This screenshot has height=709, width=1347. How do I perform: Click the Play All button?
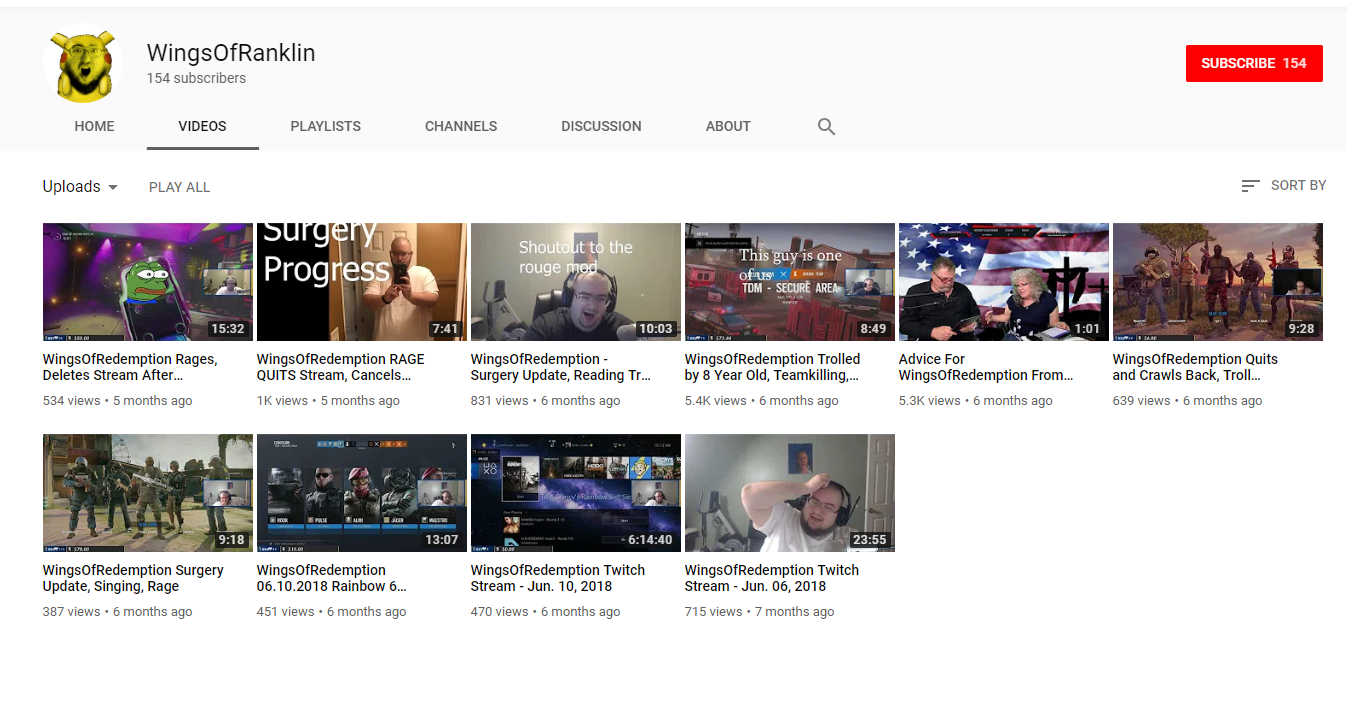click(180, 187)
